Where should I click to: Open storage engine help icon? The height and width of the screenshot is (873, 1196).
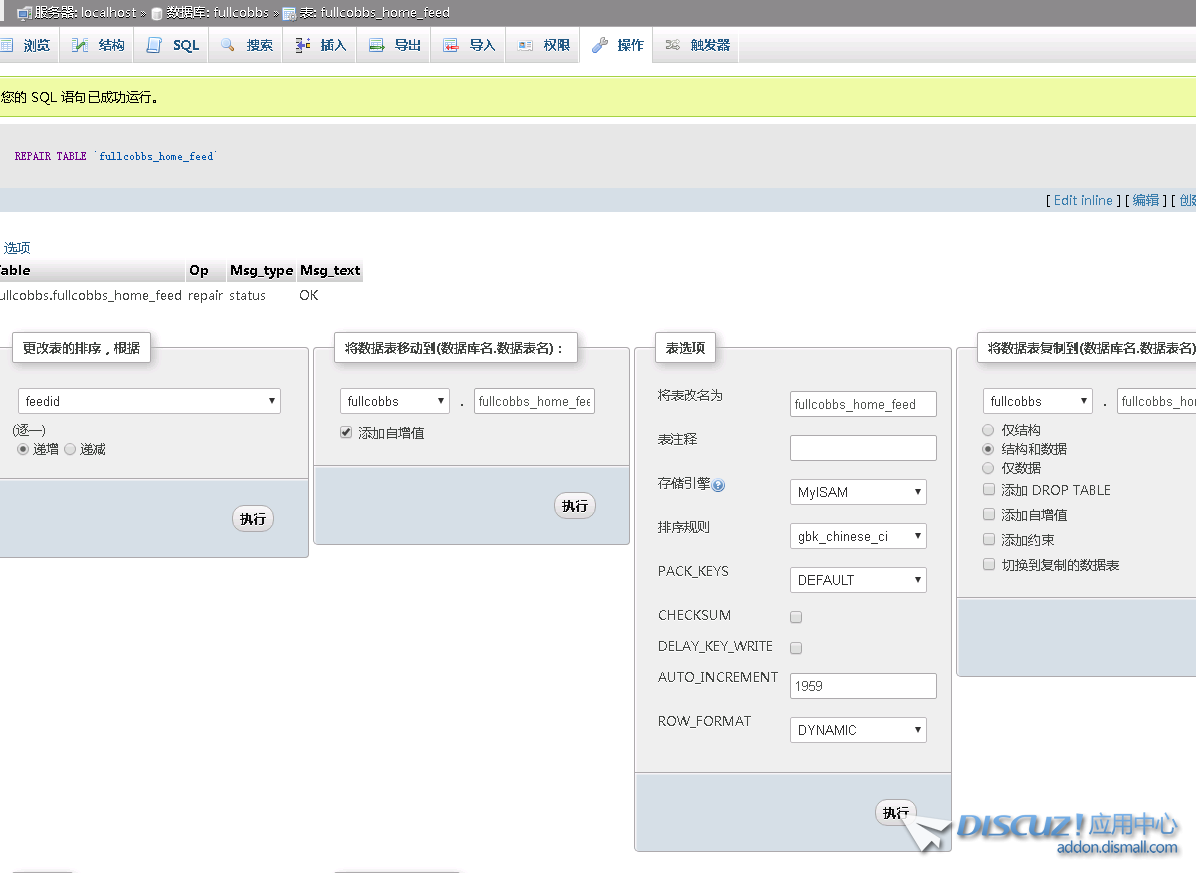tap(718, 485)
